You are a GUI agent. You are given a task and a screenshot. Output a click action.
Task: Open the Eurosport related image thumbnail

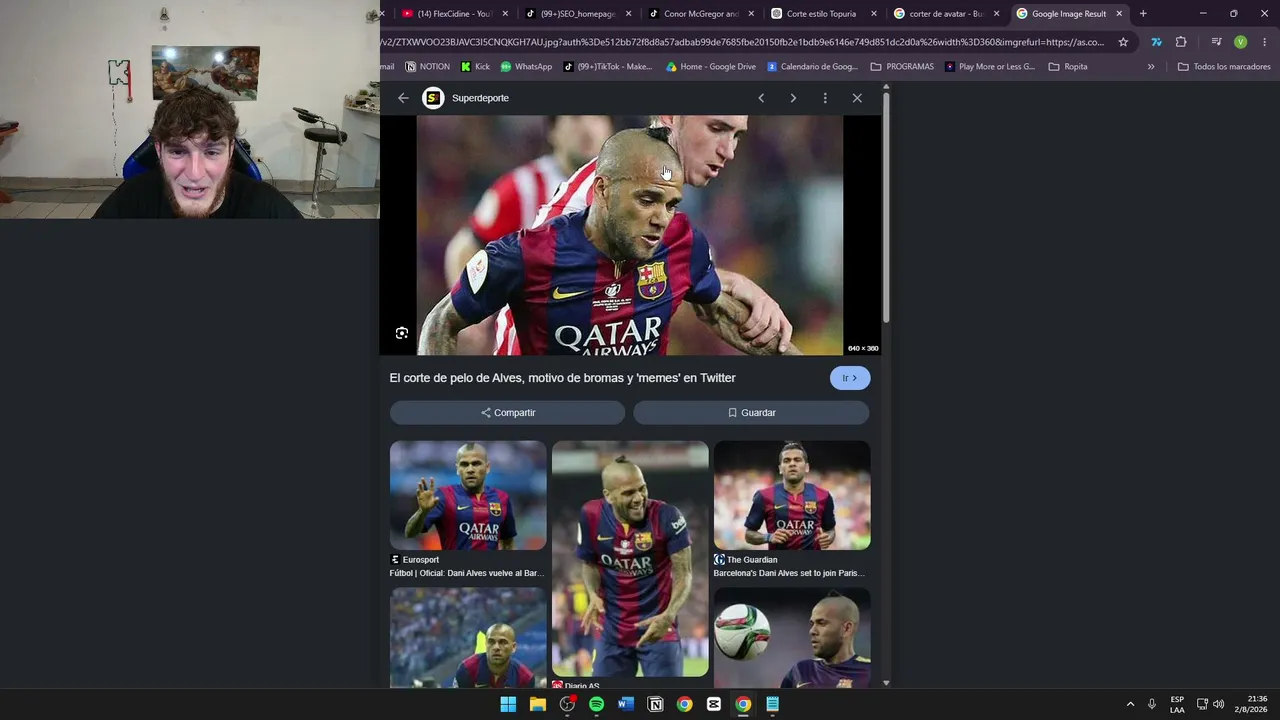tap(468, 495)
